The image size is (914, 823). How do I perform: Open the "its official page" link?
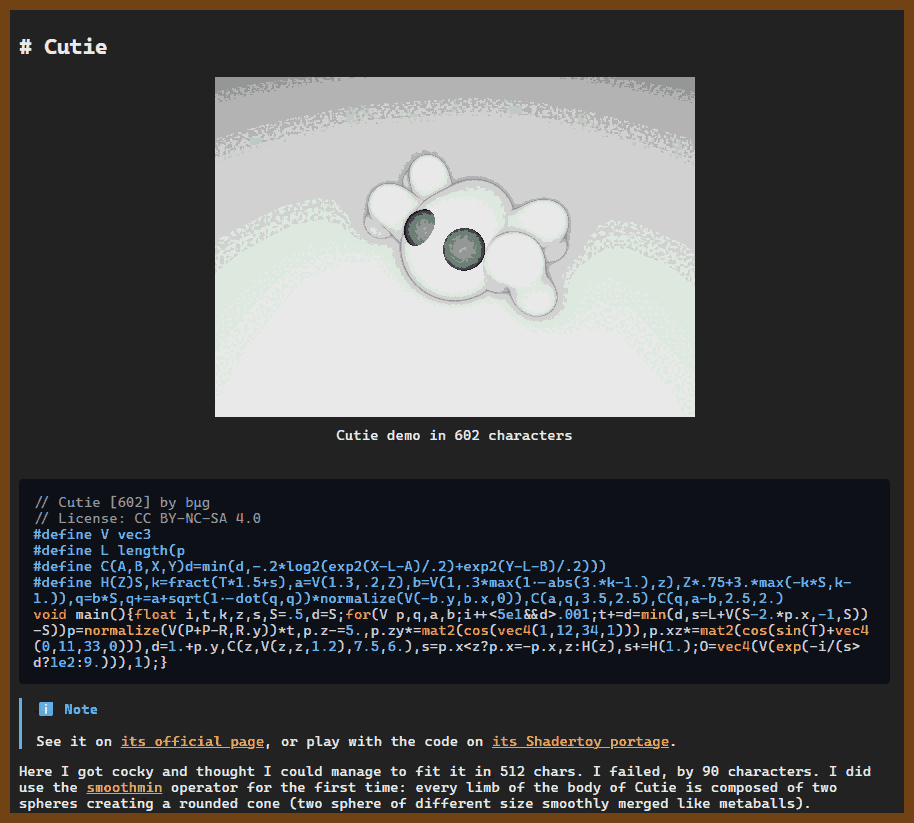pyautogui.click(x=193, y=741)
